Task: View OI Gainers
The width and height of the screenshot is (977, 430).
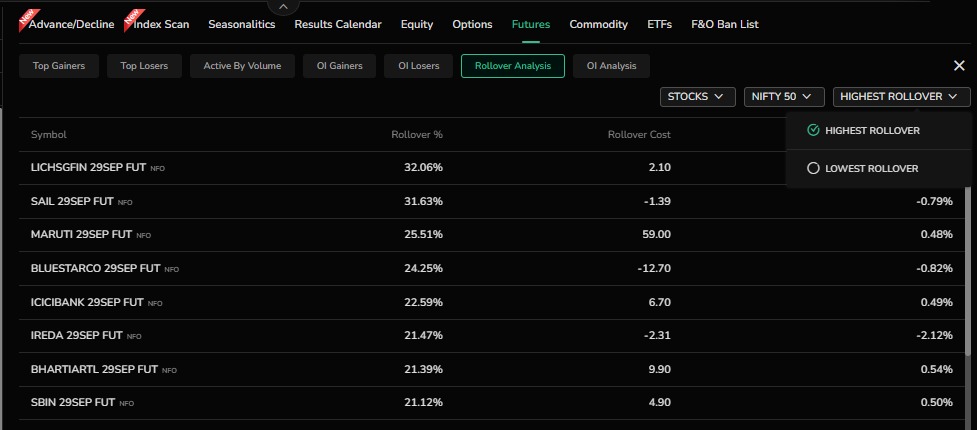Action: point(340,65)
